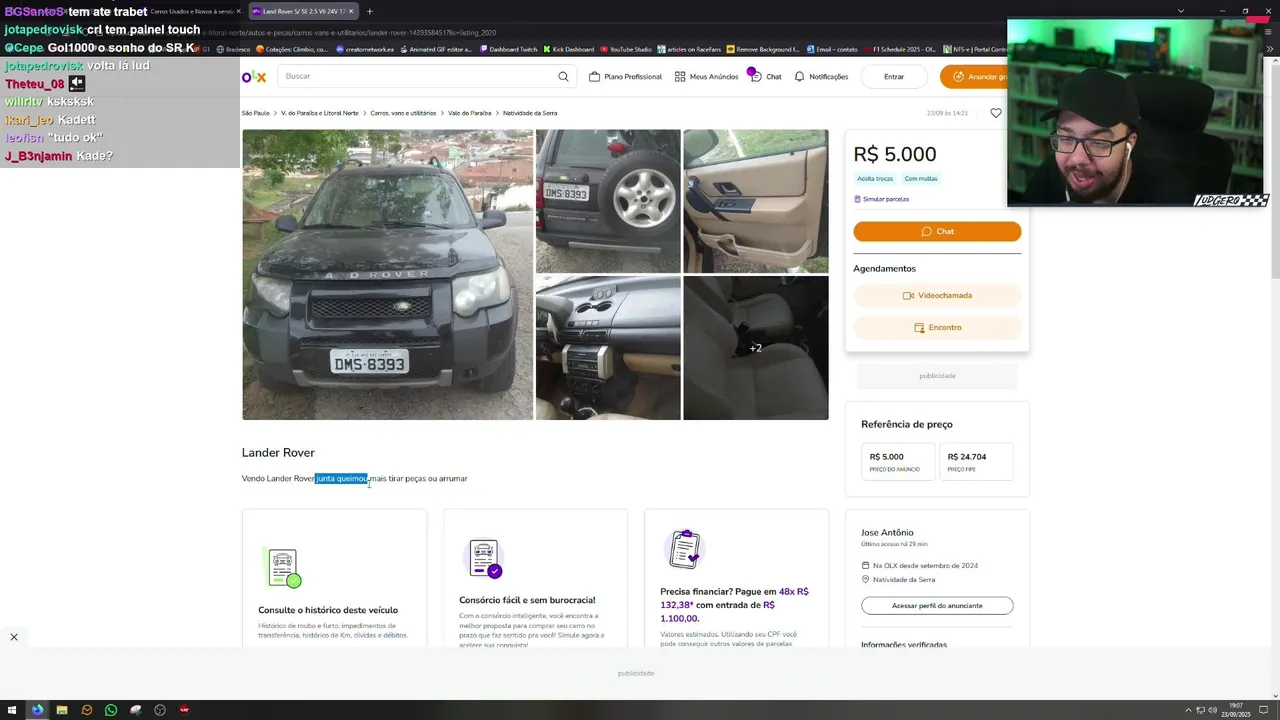
Task: Switch to the Carros Usados e Novos tab
Action: (190, 11)
